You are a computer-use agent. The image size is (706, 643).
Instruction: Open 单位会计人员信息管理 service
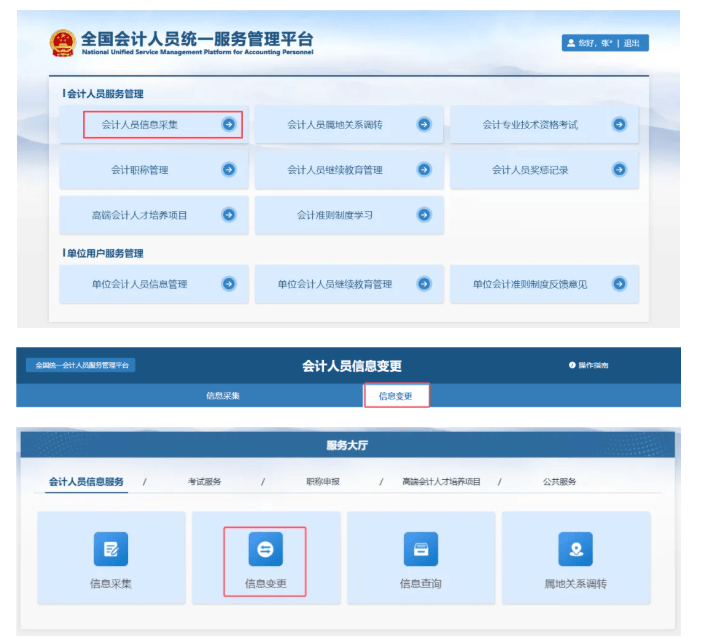pyautogui.click(x=140, y=284)
